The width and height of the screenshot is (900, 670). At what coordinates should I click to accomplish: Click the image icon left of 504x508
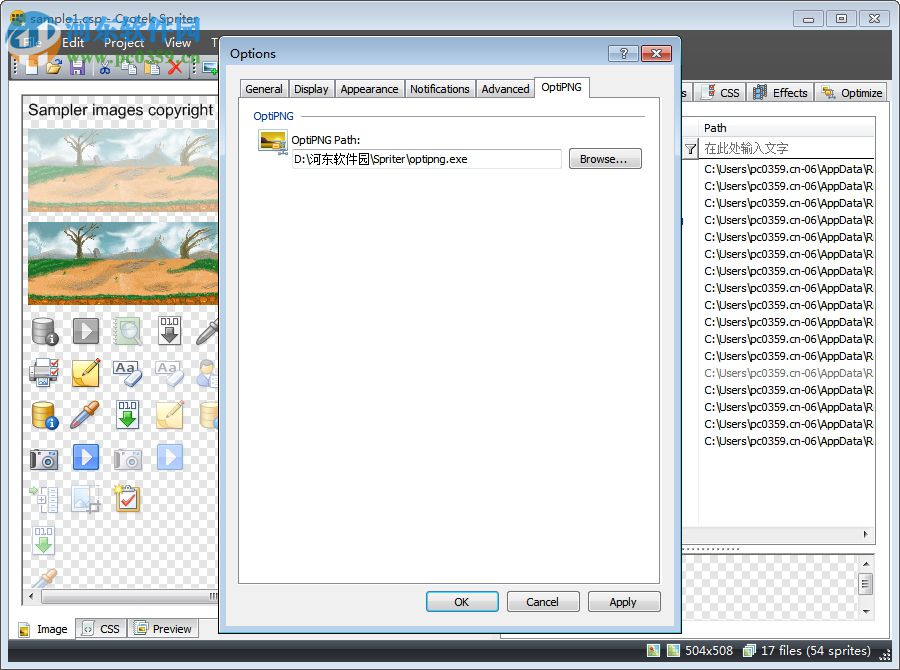[x=673, y=650]
